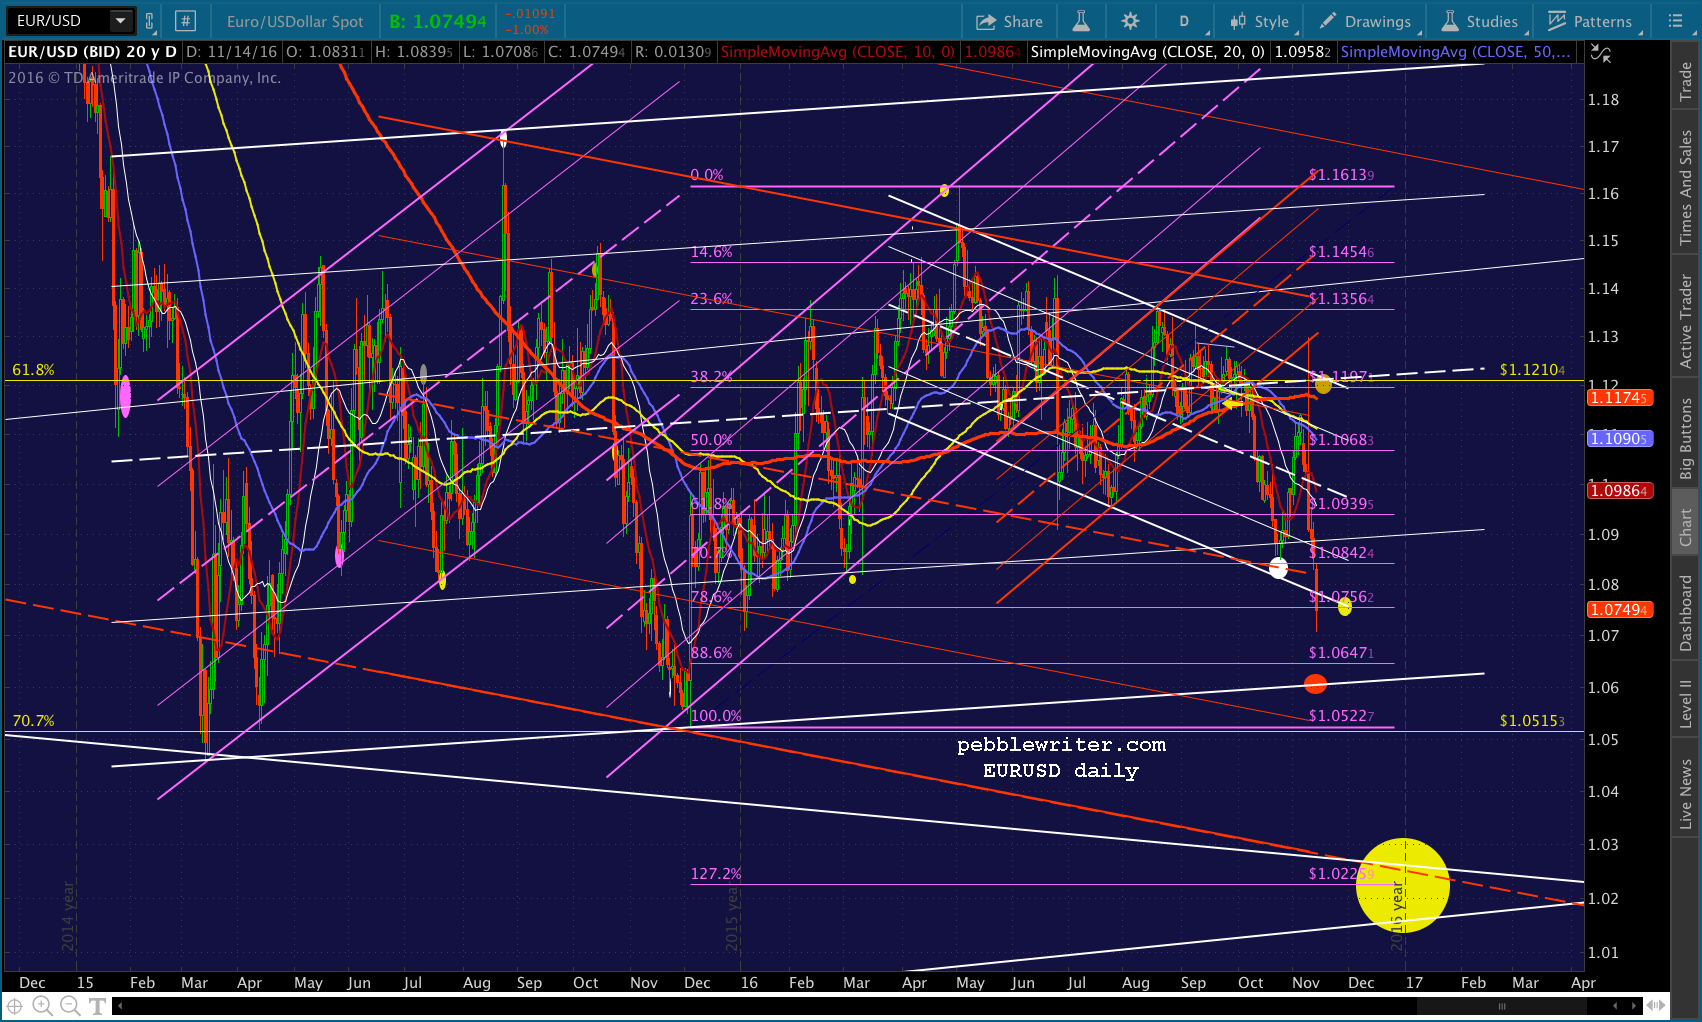Viewport: 1702px width, 1022px height.
Task: Click the hamburger menu icon at top right
Action: click(1675, 20)
